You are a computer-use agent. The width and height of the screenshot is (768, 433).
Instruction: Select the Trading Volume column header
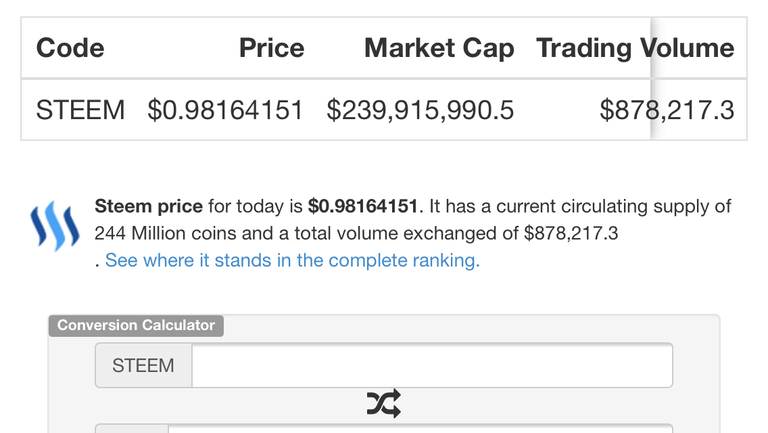click(x=635, y=48)
